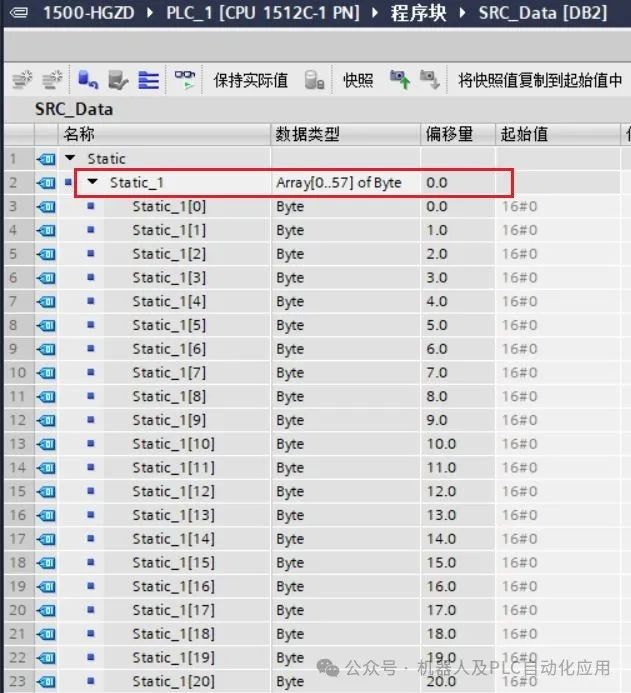Click tag icon in row 1
The width and height of the screenshot is (631, 693).
pyautogui.click(x=46, y=159)
